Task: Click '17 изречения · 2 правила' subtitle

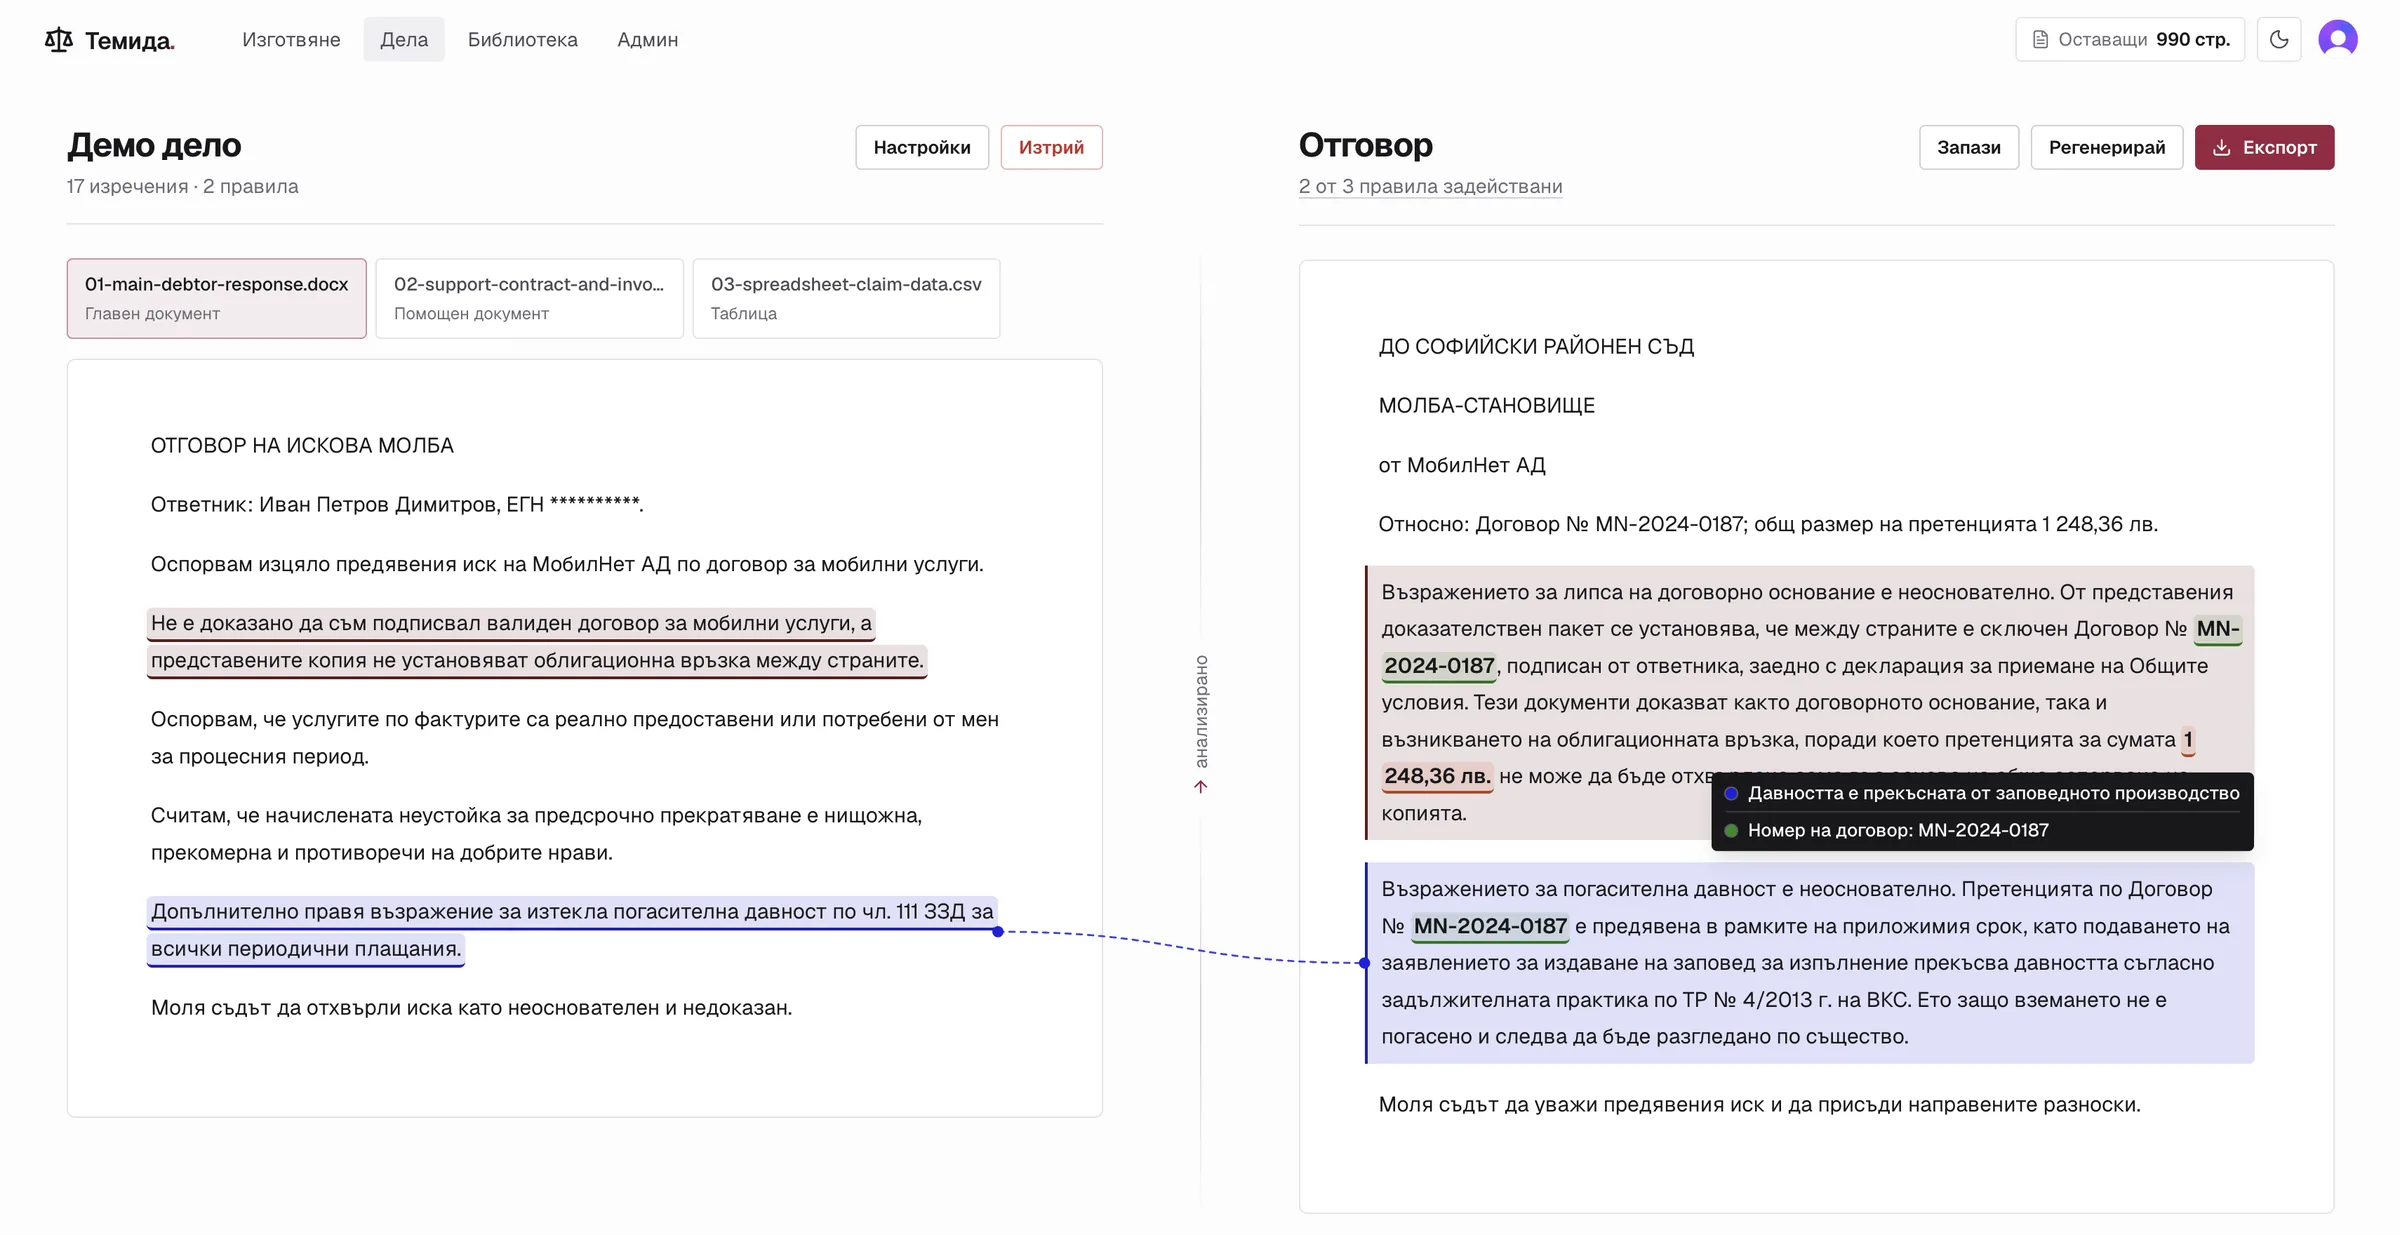Action: 182,186
